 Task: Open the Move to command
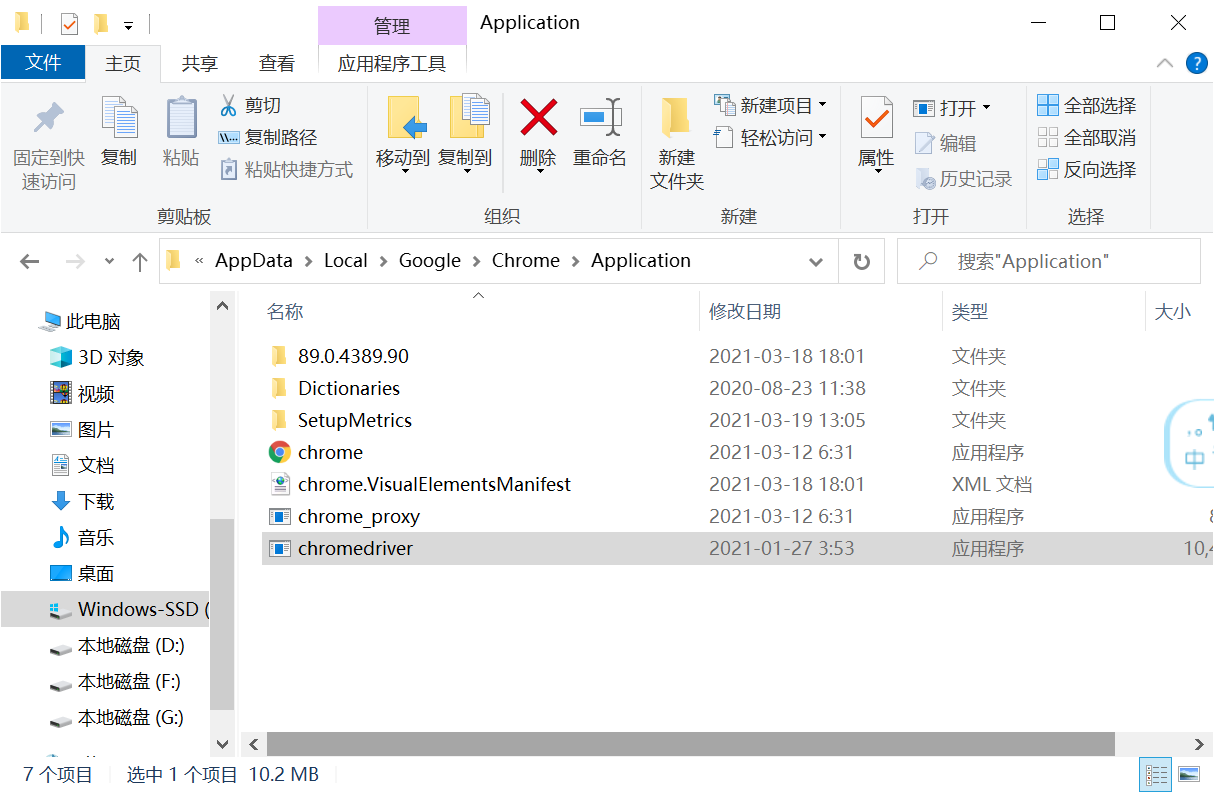coord(403,135)
